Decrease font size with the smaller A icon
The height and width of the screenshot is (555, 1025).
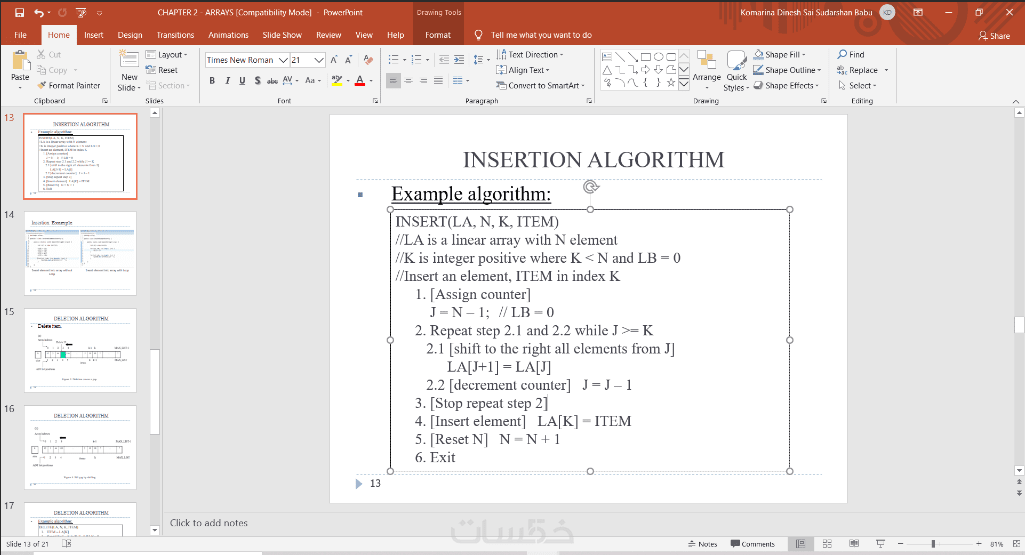coord(349,60)
